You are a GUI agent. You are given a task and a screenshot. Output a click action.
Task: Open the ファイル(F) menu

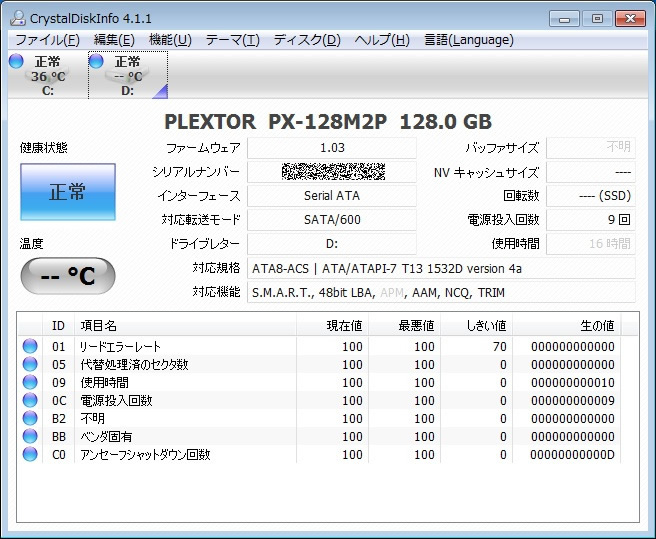click(47, 40)
